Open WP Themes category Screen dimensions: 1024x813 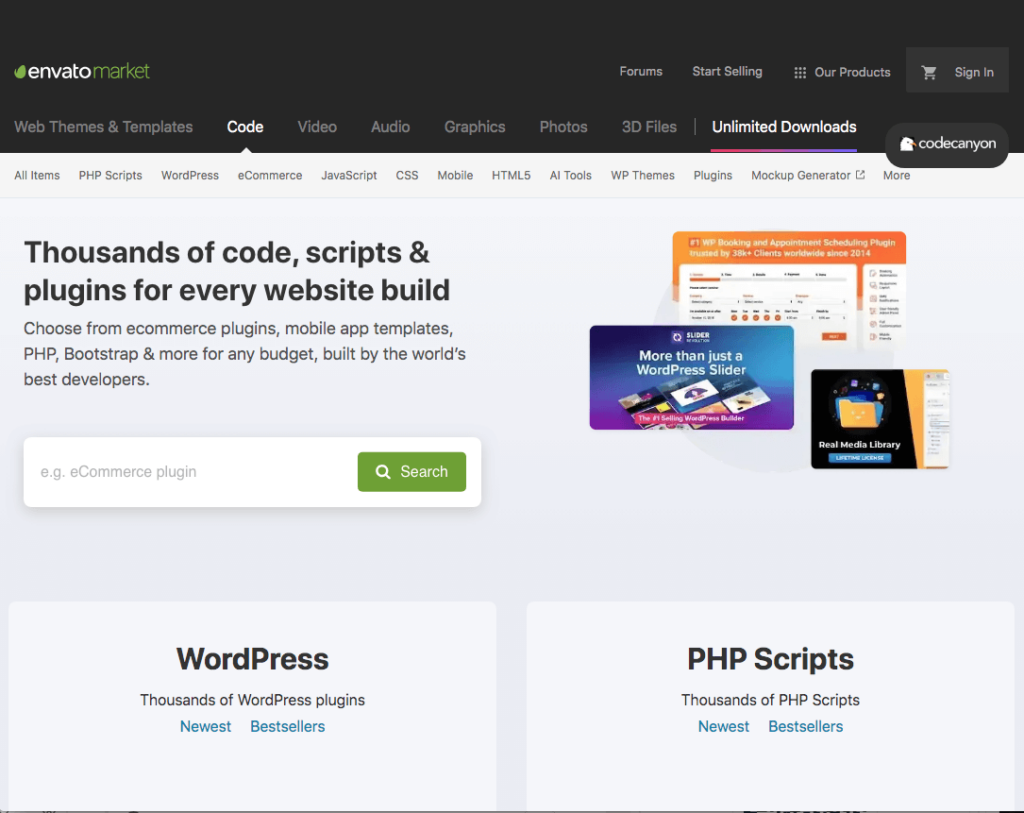pos(643,175)
